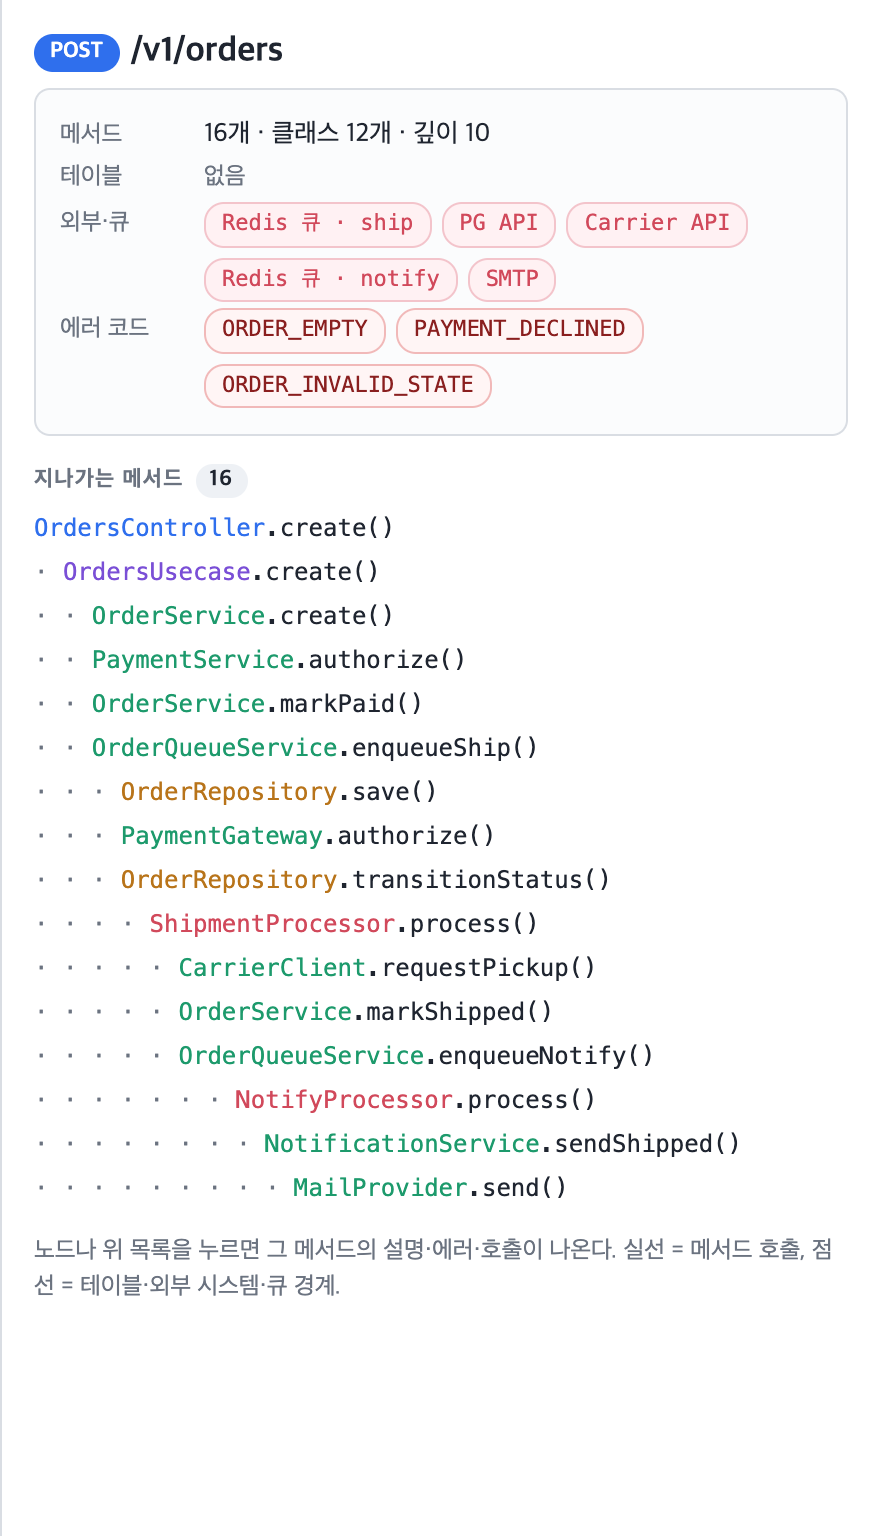
Task: Click the POST method badge
Action: pyautogui.click(x=76, y=51)
